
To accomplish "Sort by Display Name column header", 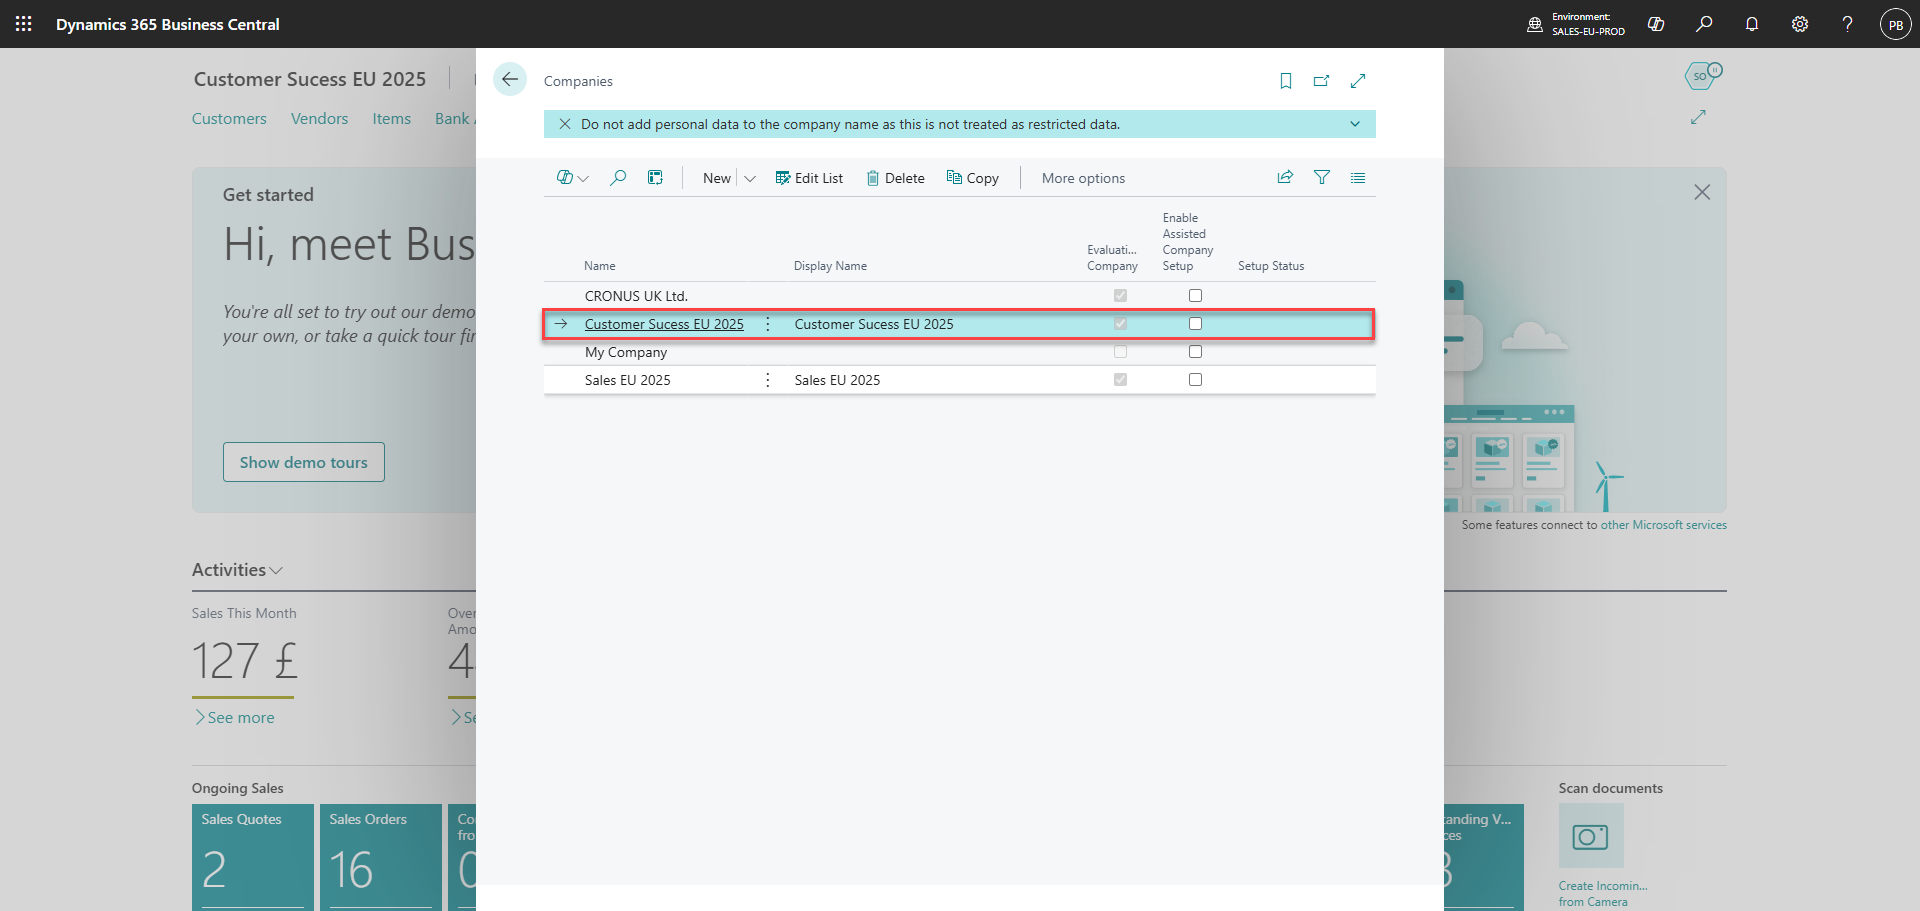I will (830, 266).
